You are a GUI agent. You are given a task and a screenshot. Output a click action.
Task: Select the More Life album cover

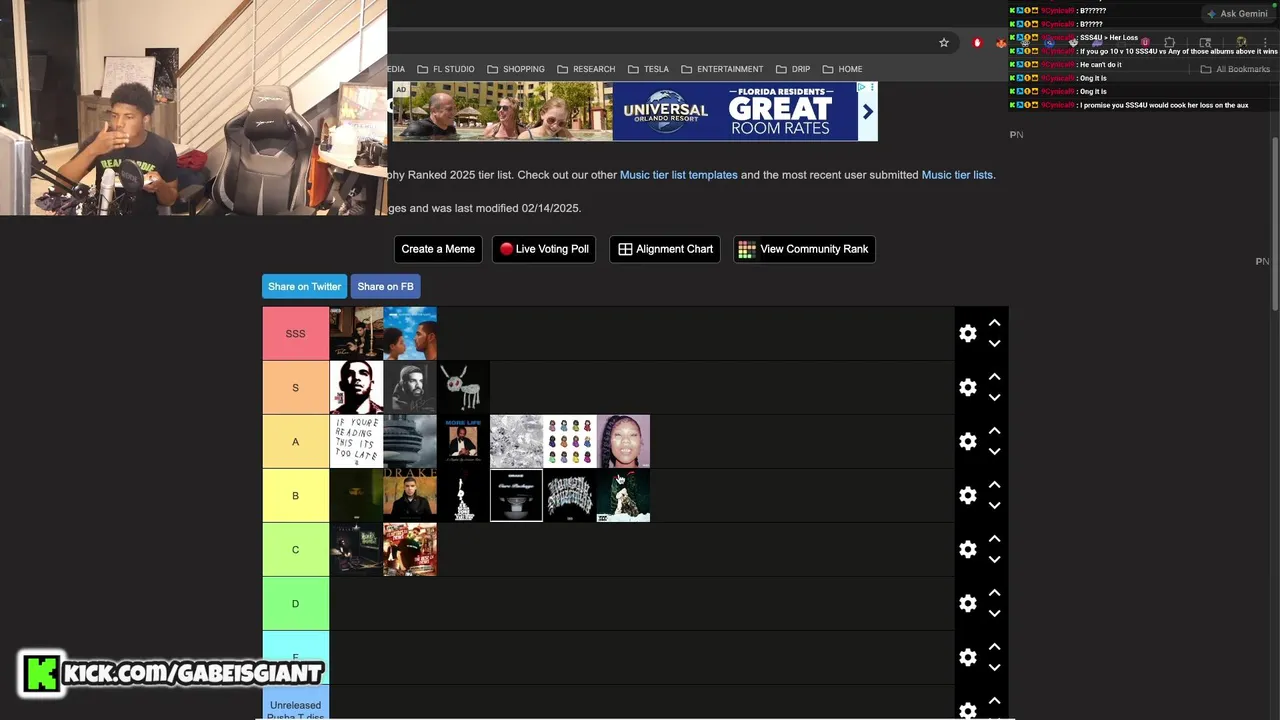pyautogui.click(x=463, y=441)
